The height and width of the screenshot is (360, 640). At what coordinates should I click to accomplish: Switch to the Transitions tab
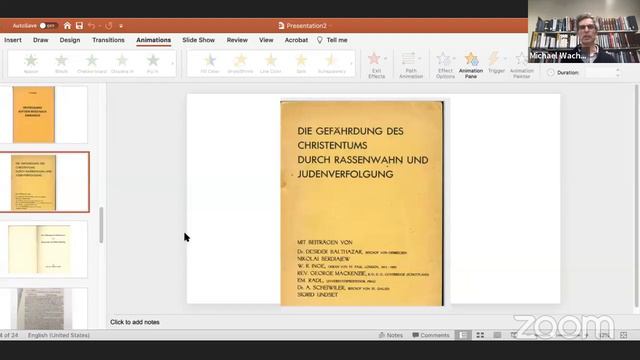tap(108, 40)
